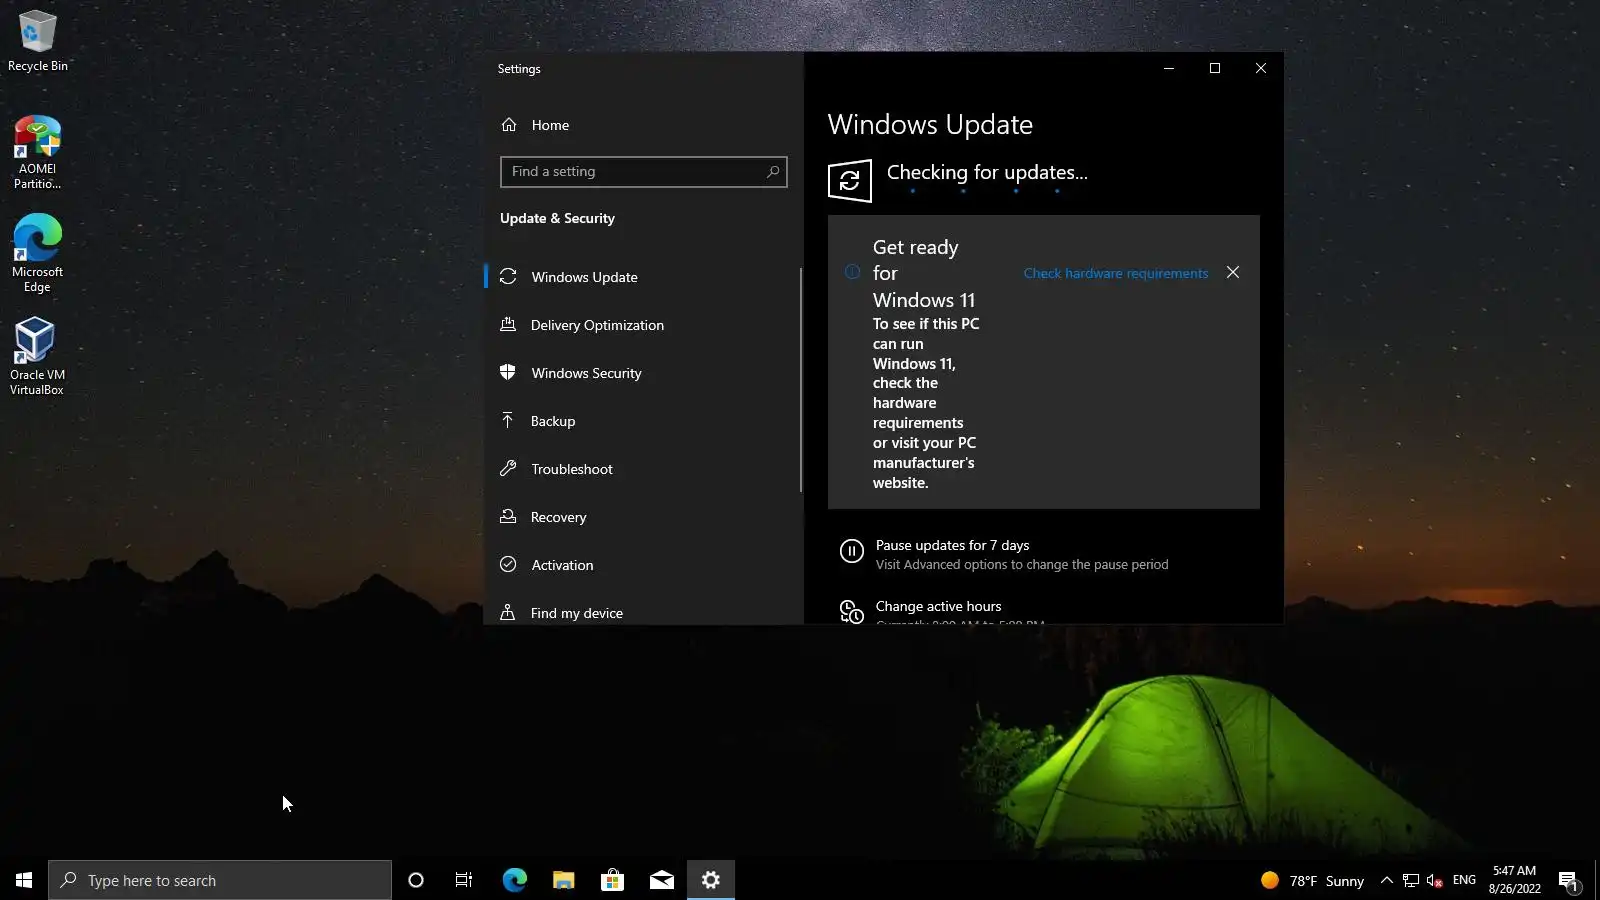Dismiss the Get ready for Windows 11 banner

point(1233,272)
